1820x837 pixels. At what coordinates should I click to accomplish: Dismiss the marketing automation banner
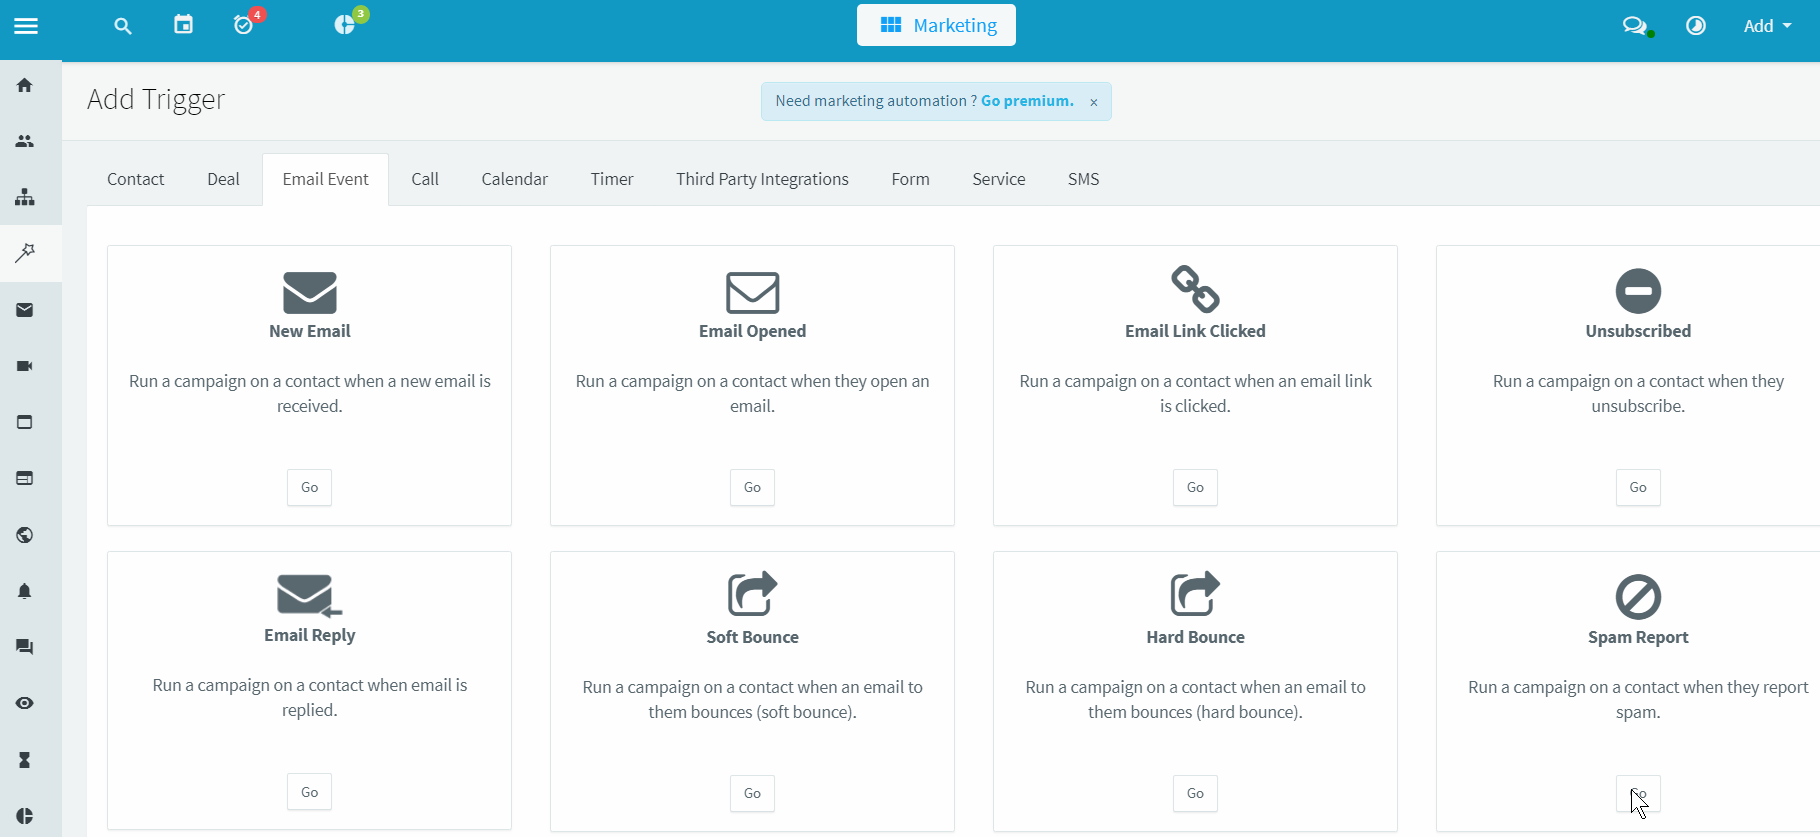[x=1094, y=102]
